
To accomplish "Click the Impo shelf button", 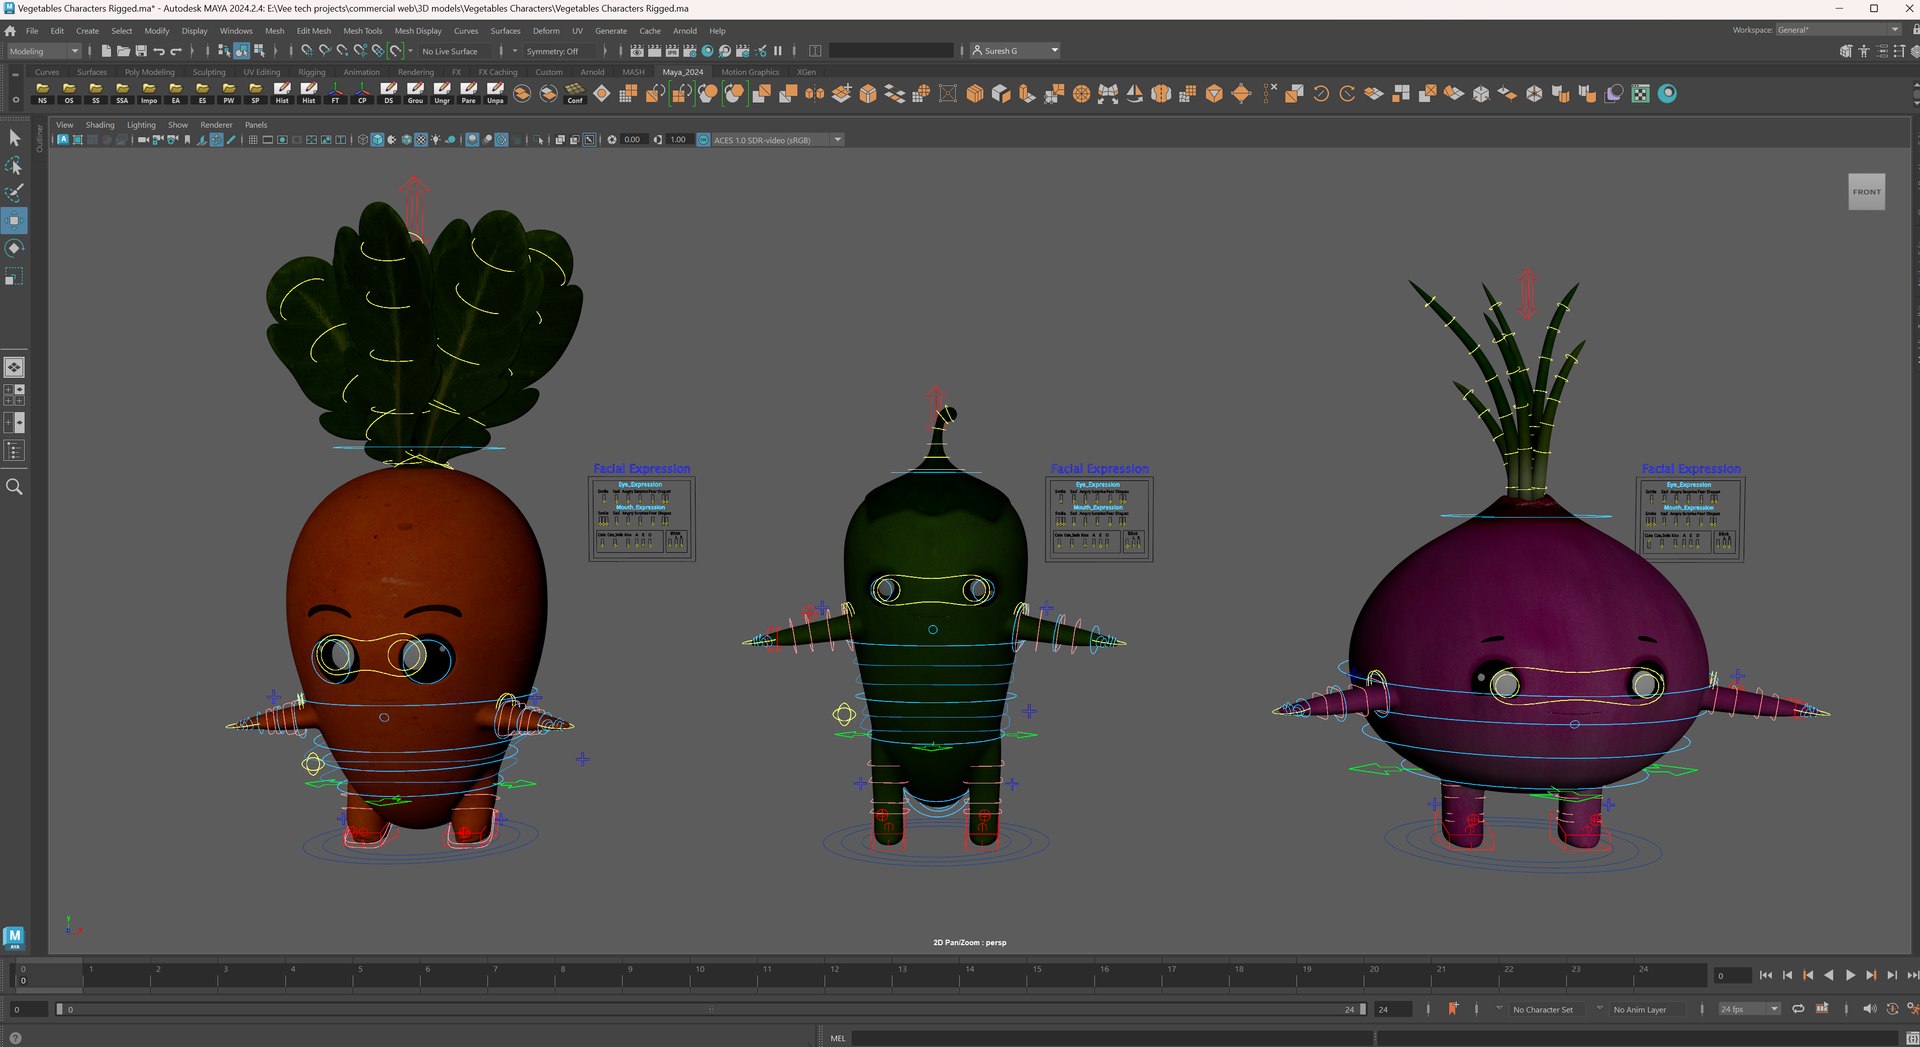I will [x=149, y=93].
